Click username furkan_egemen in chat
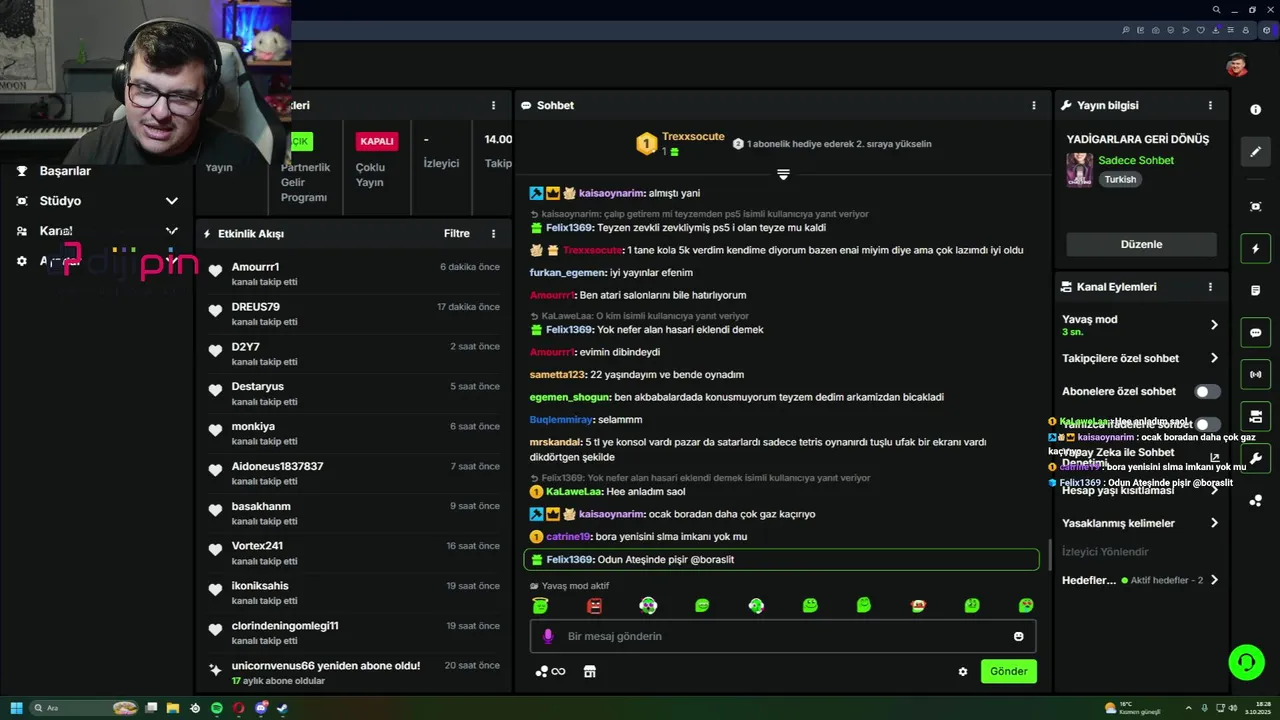The height and width of the screenshot is (720, 1280). [568, 273]
